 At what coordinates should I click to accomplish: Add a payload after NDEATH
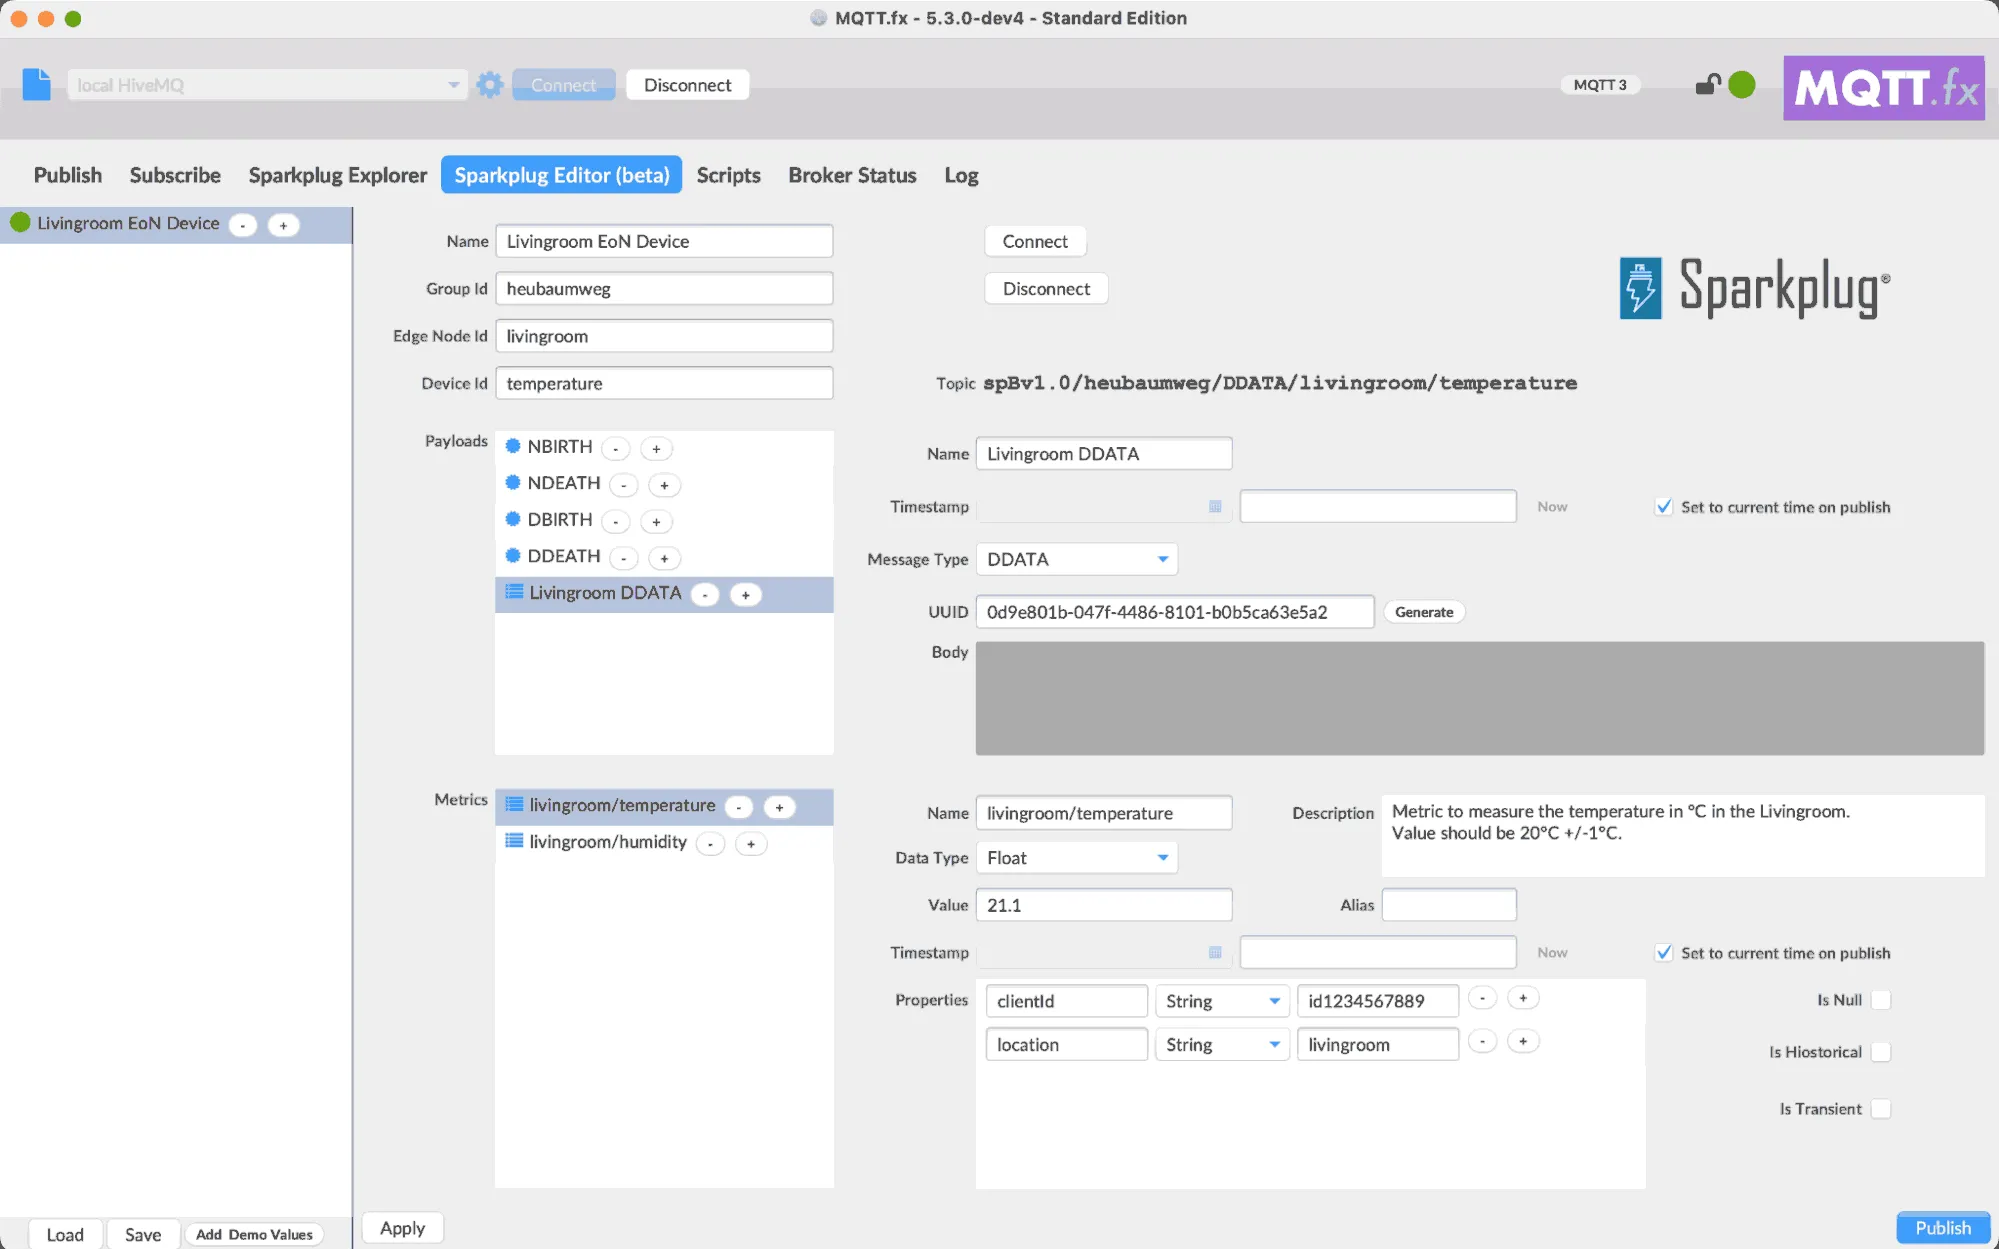pyautogui.click(x=664, y=485)
